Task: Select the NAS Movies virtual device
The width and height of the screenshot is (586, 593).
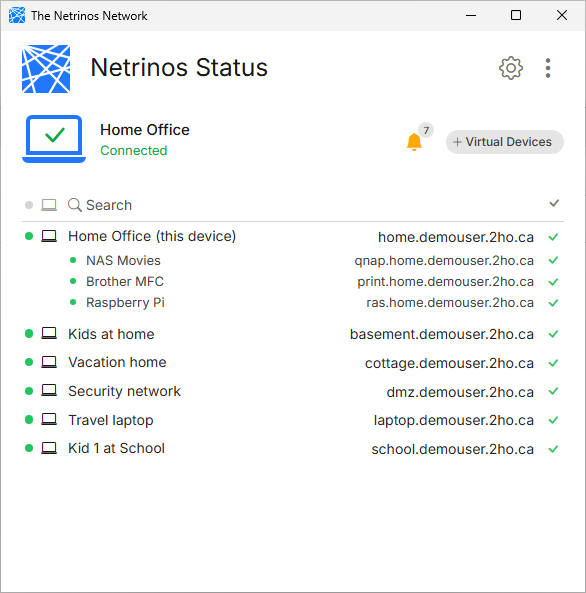Action: coord(123,261)
